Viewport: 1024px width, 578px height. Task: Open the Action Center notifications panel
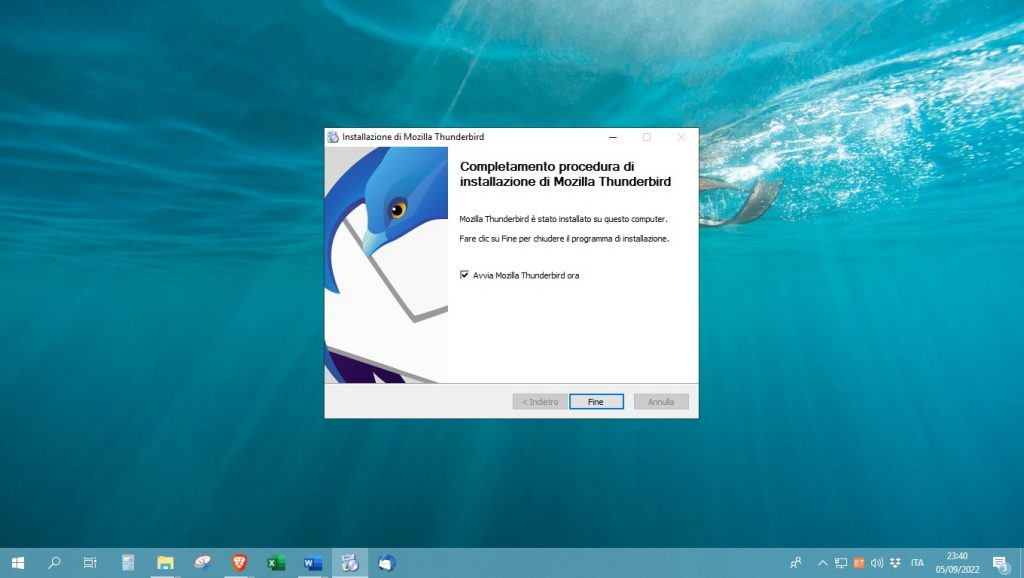1000,563
